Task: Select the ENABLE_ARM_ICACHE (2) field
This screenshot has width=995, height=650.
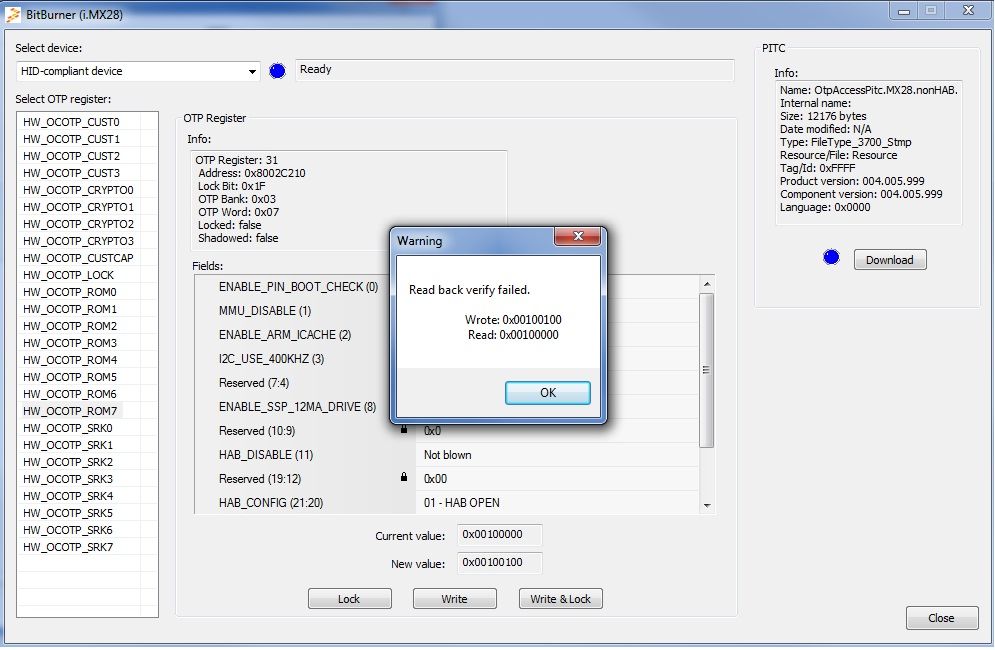Action: (x=285, y=335)
